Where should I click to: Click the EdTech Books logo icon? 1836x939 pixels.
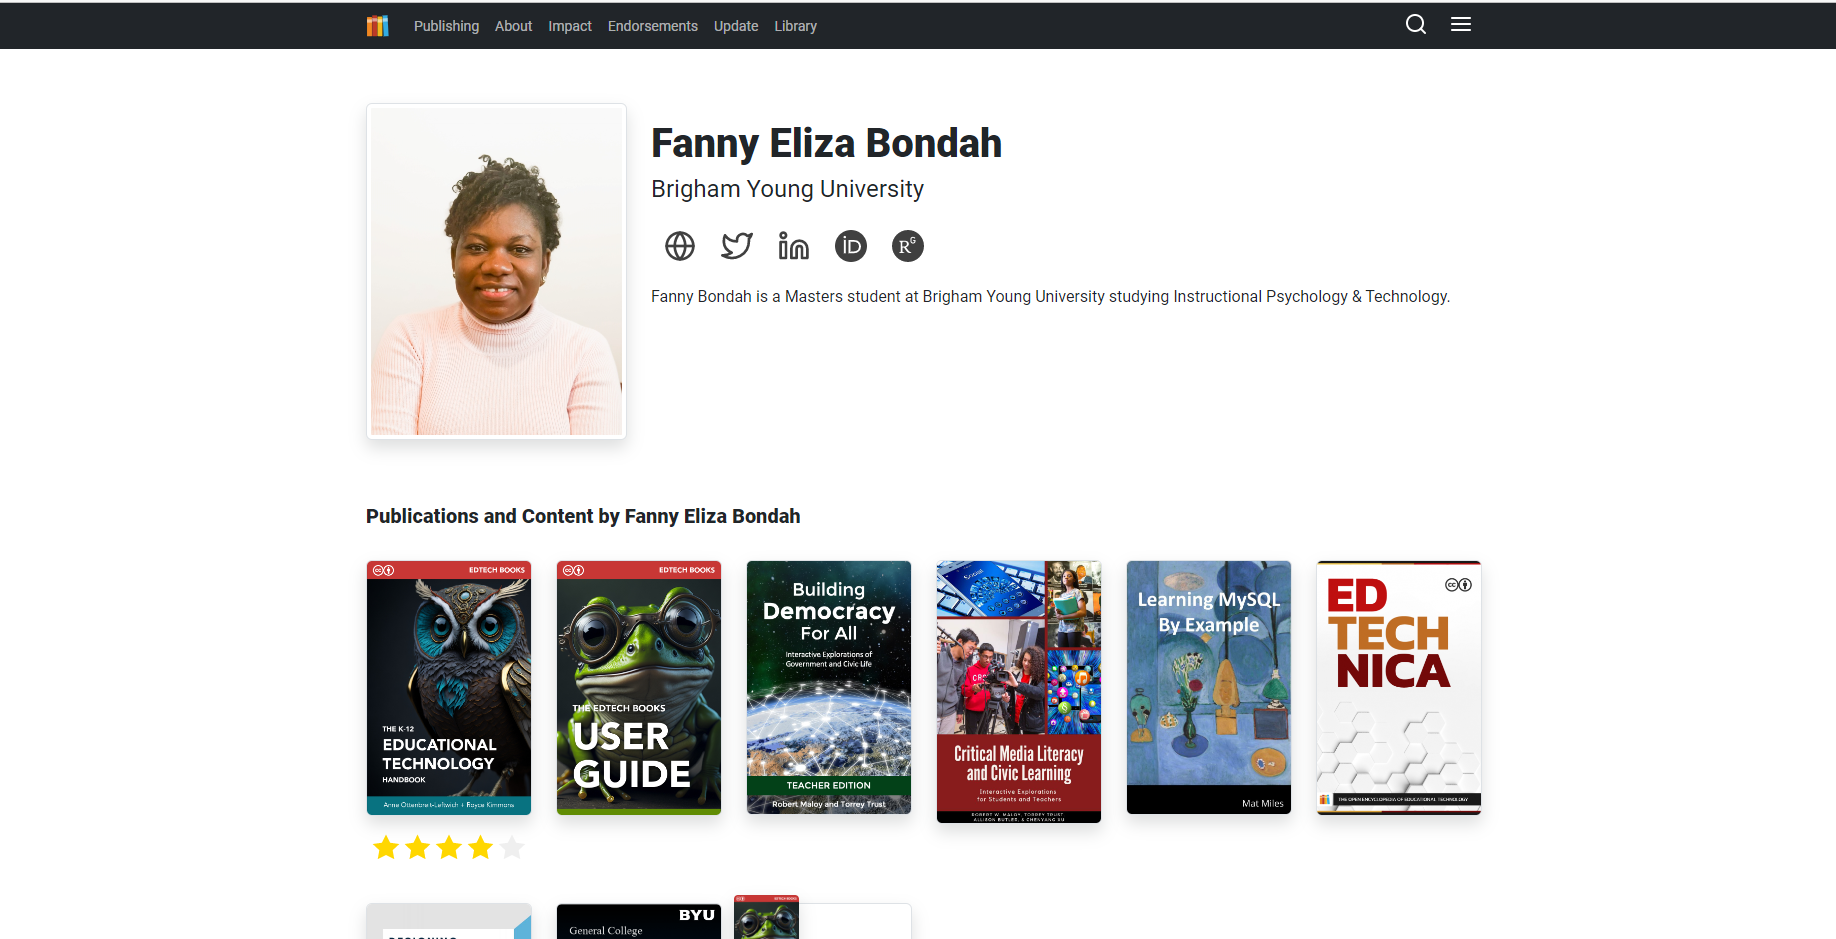377,26
